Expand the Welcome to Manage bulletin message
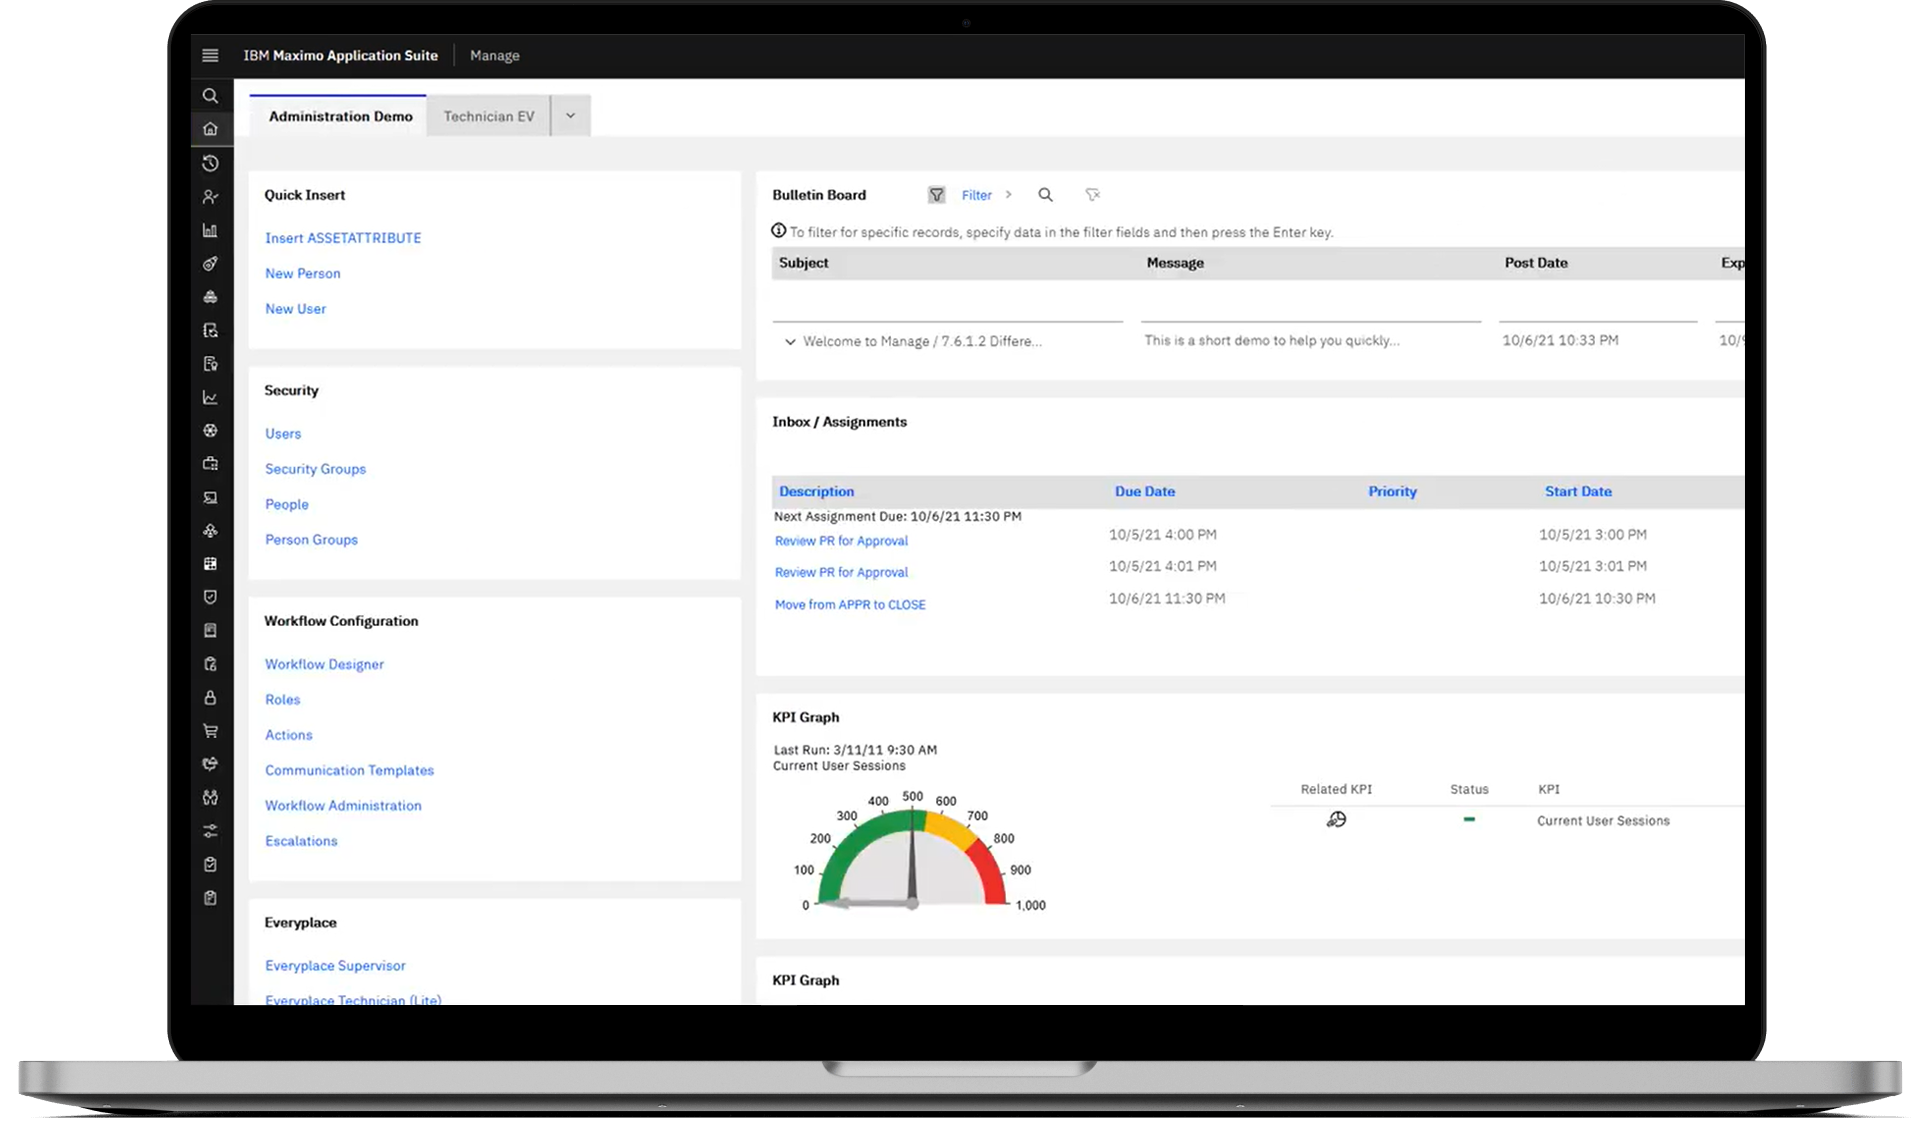 [790, 341]
